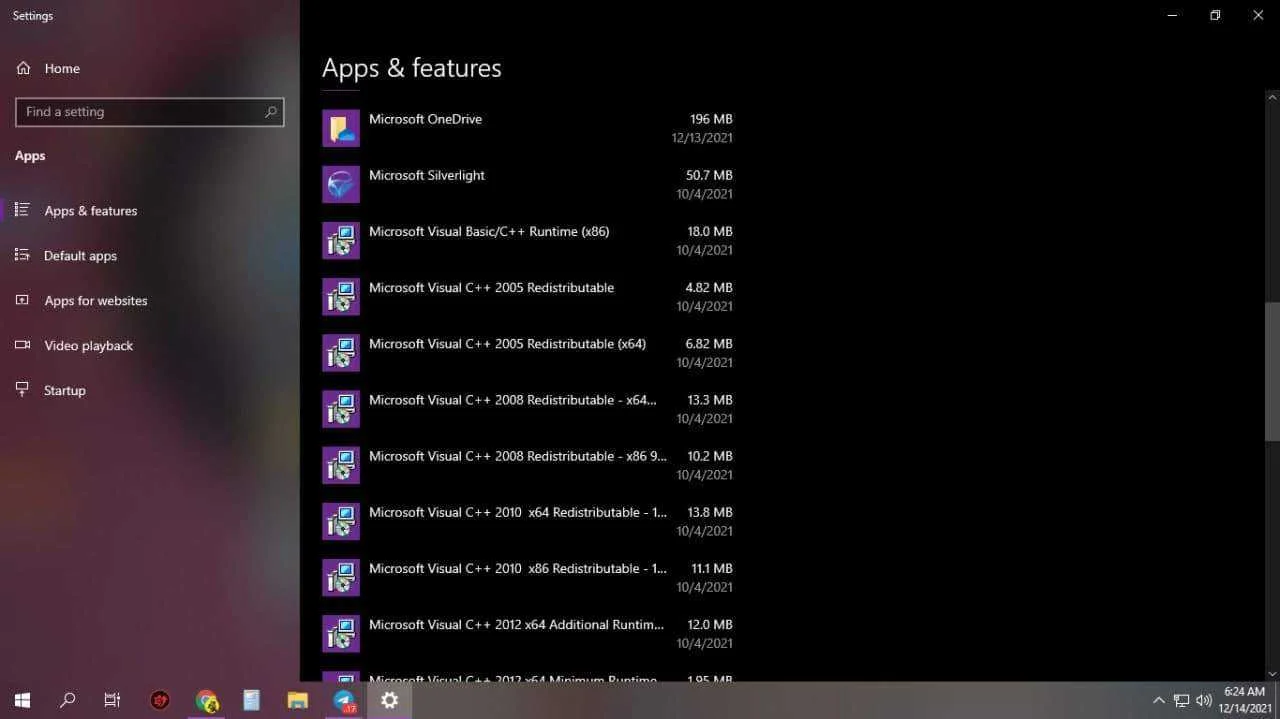Open Task View from the taskbar
Viewport: 1280px width, 719px height.
pyautogui.click(x=112, y=700)
